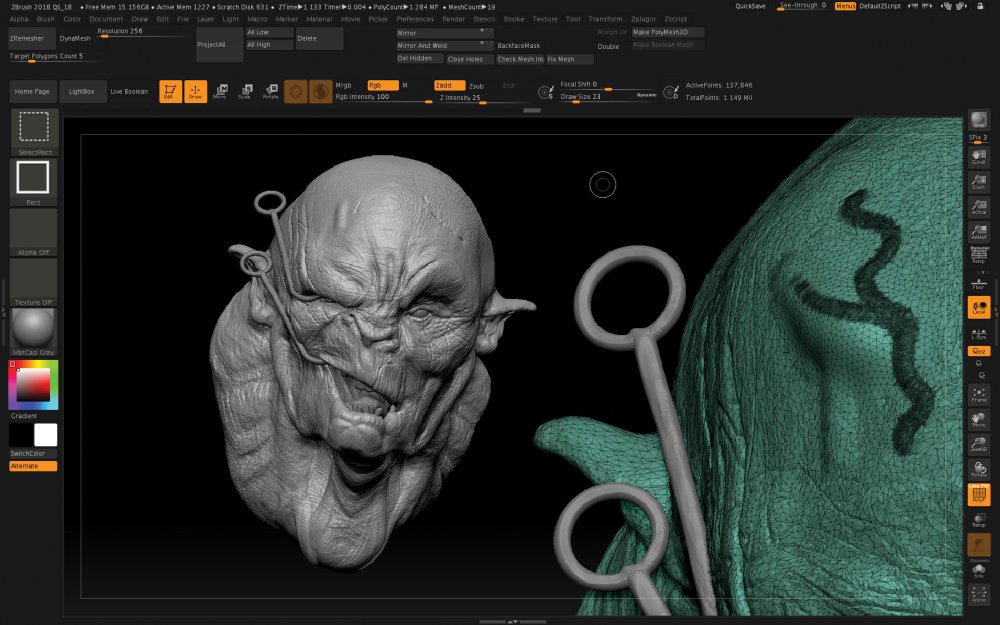This screenshot has width=1000, height=625.
Task: Click the BPR render button above SPix
Action: coord(978,119)
